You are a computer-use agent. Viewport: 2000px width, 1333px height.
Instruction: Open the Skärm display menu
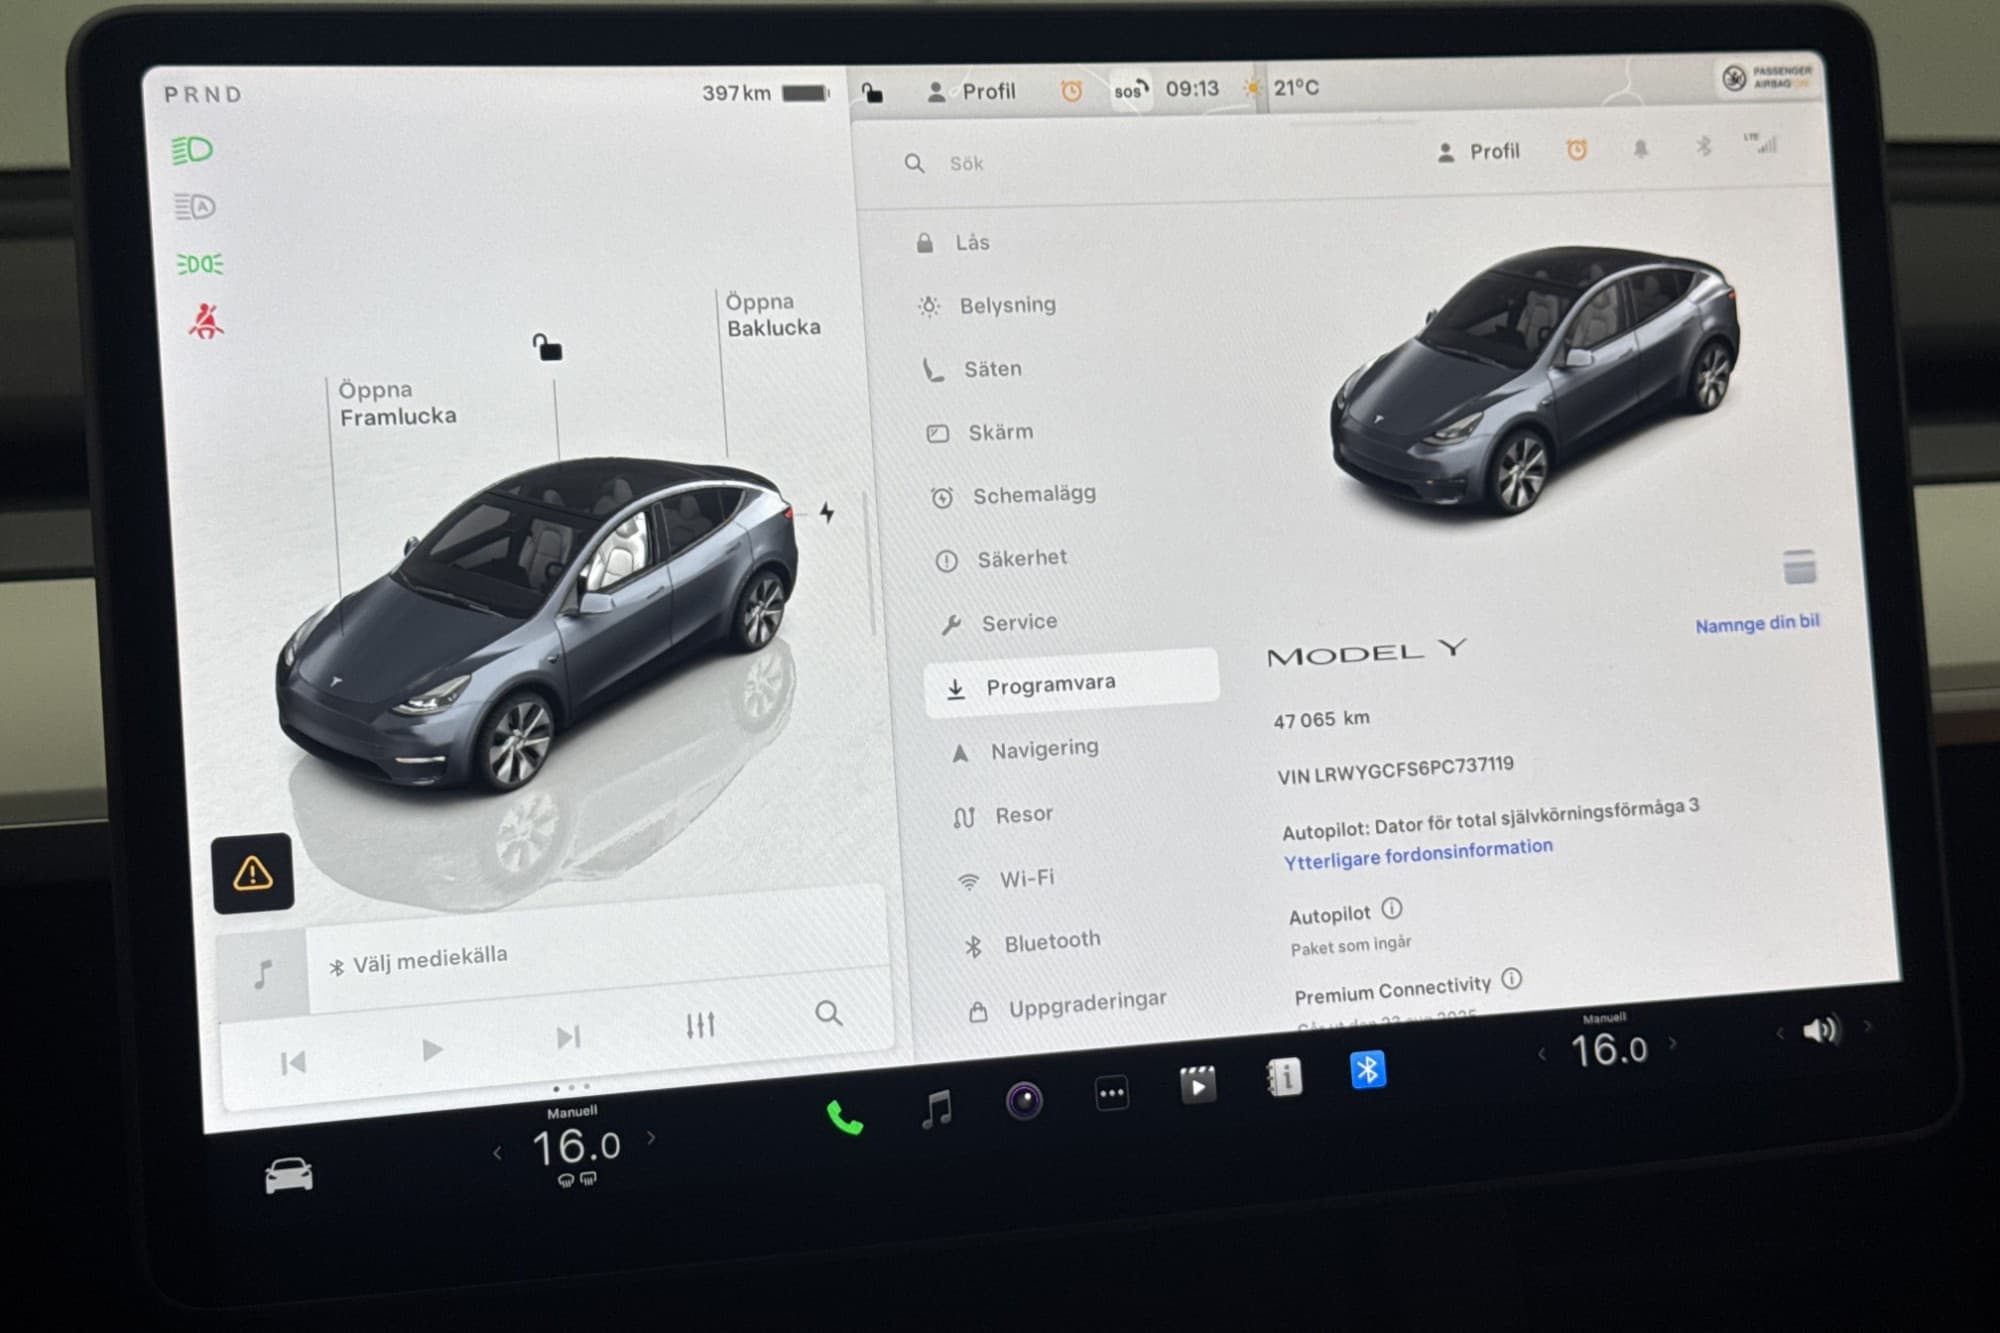coord(980,432)
